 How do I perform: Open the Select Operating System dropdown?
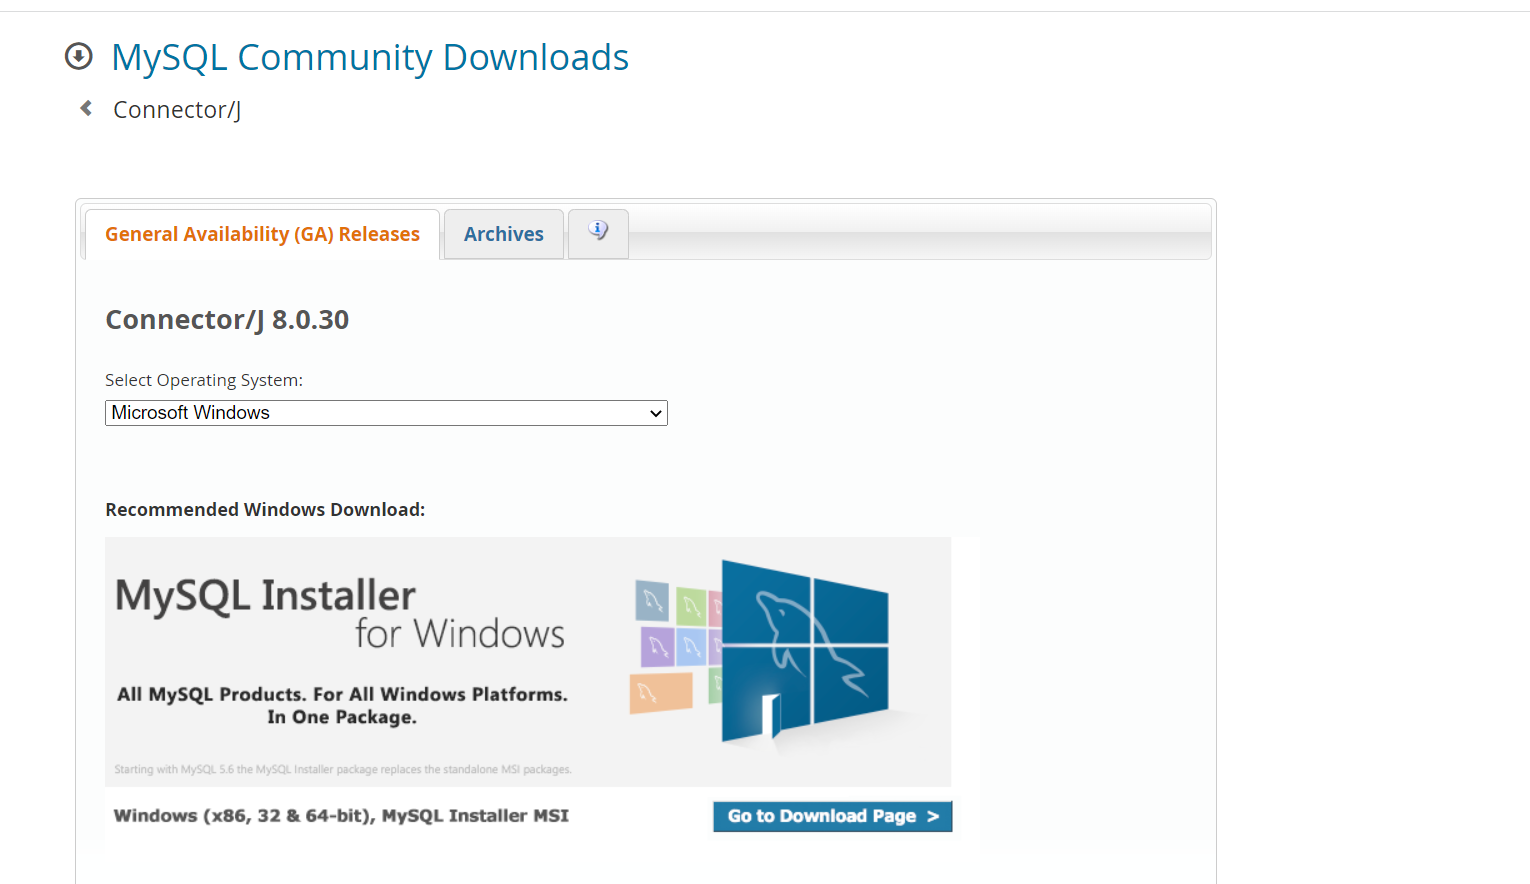click(x=386, y=413)
